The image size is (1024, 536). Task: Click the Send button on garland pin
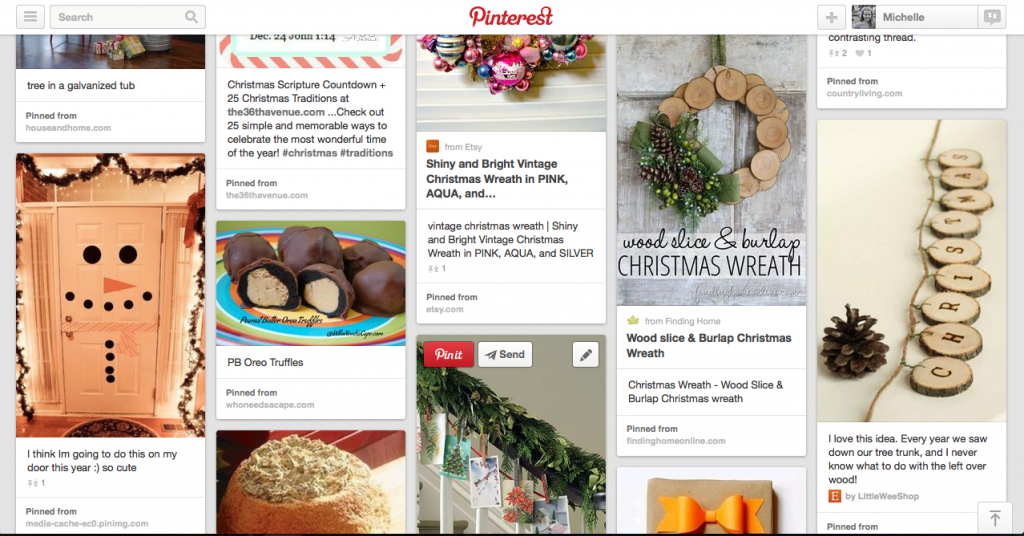[x=505, y=355]
